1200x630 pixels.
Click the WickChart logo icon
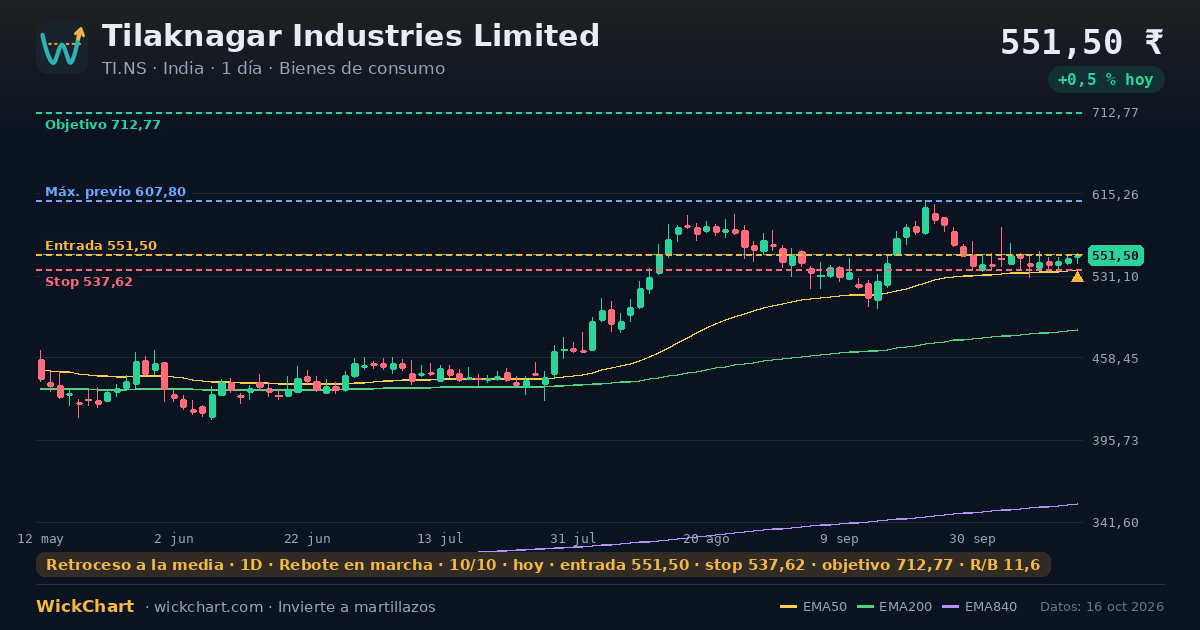click(62, 48)
